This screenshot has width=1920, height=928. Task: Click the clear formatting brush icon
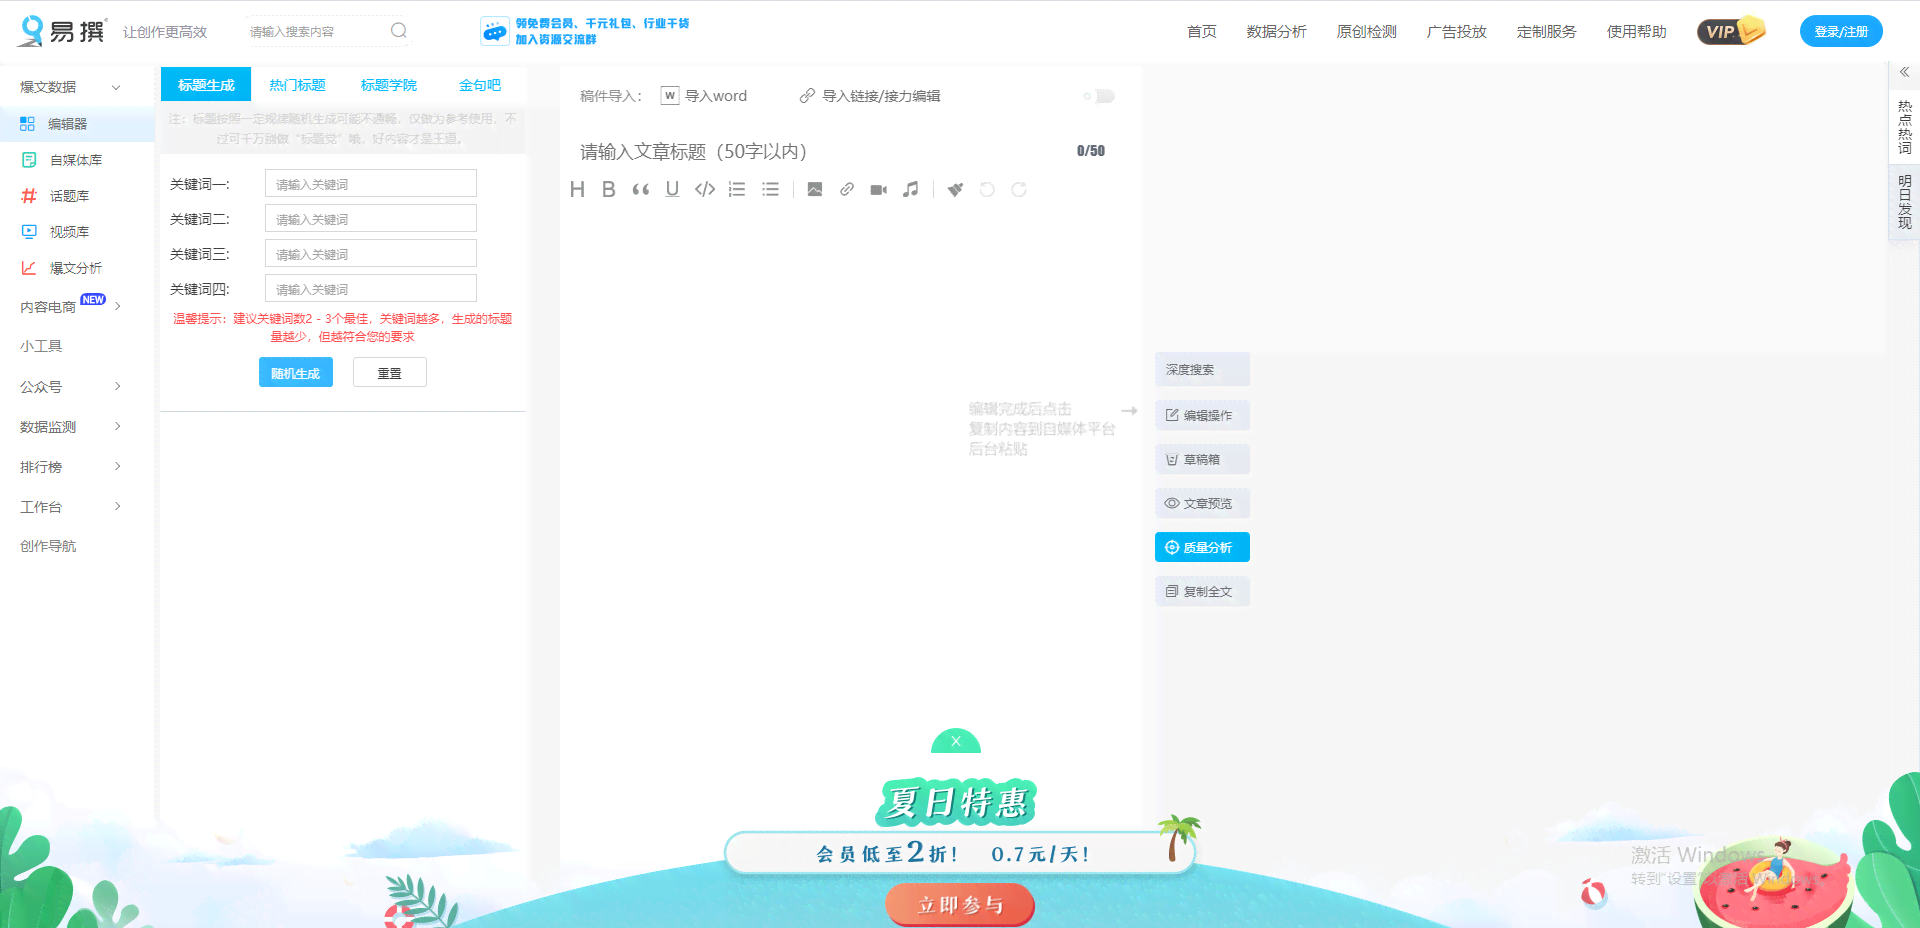(x=955, y=189)
